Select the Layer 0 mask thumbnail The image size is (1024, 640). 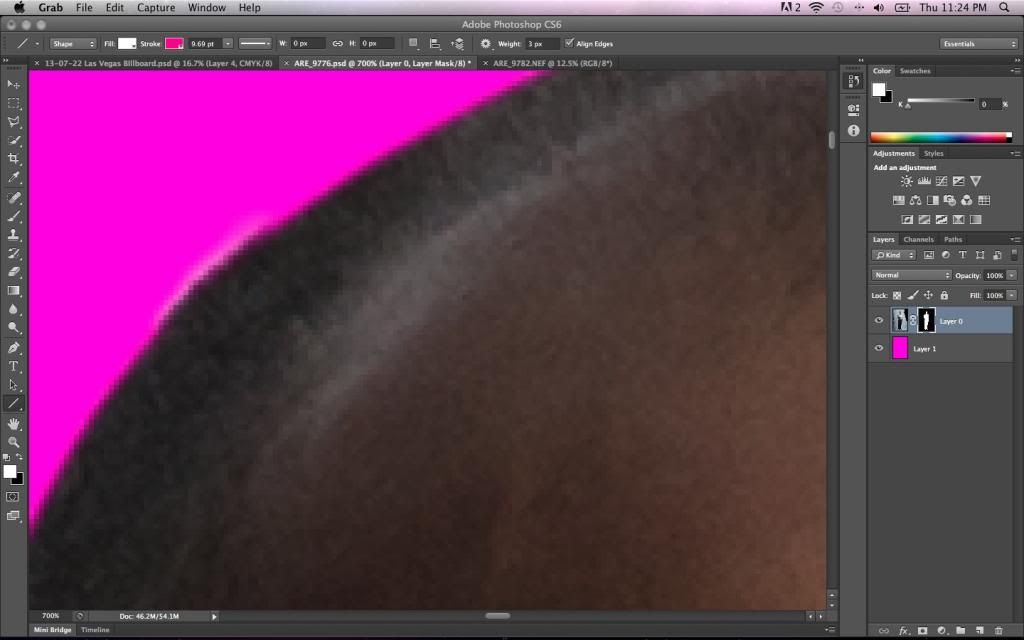(926, 321)
